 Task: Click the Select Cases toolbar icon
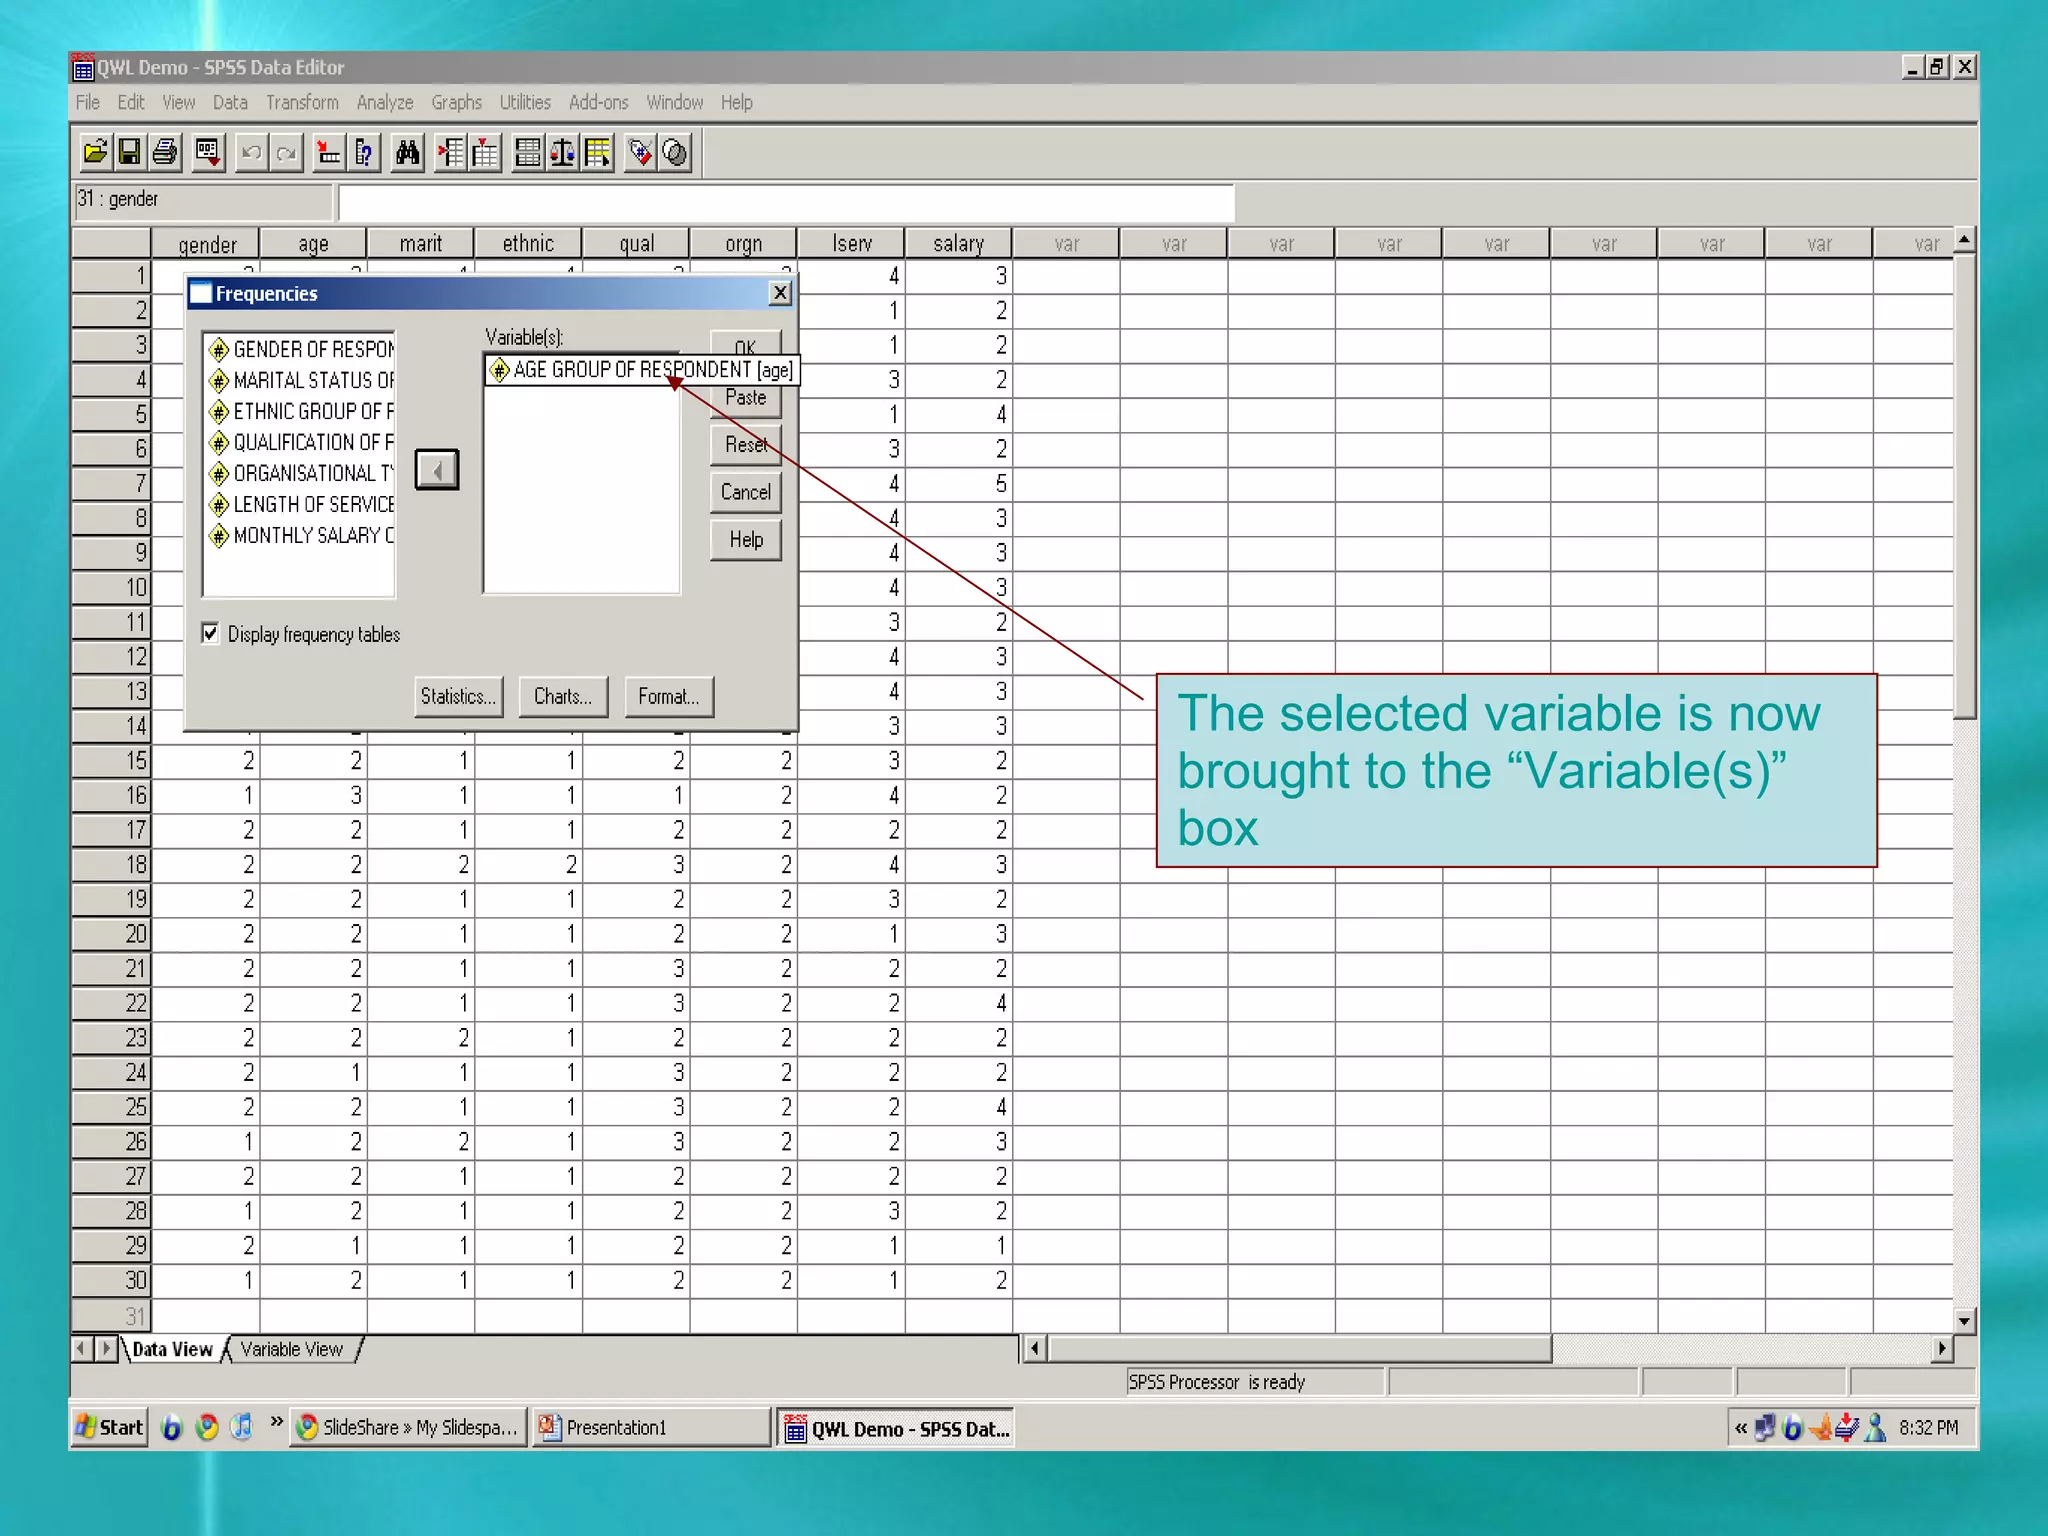(598, 153)
